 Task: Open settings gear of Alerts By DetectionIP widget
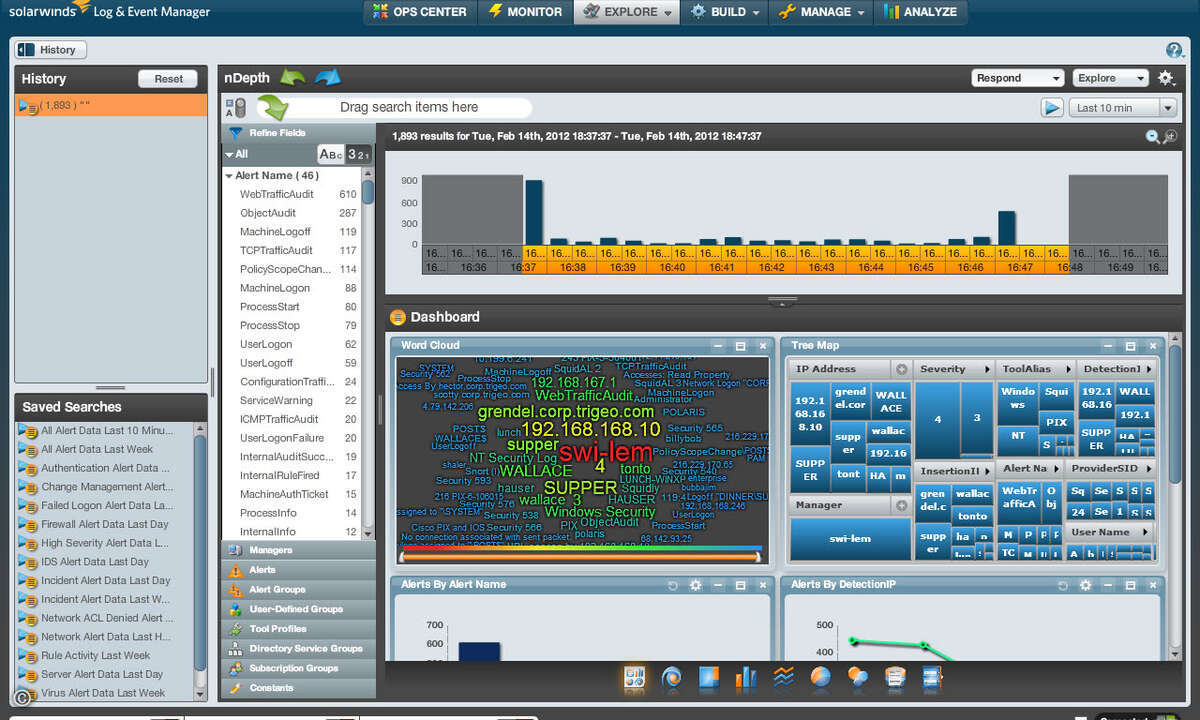pyautogui.click(x=1086, y=585)
